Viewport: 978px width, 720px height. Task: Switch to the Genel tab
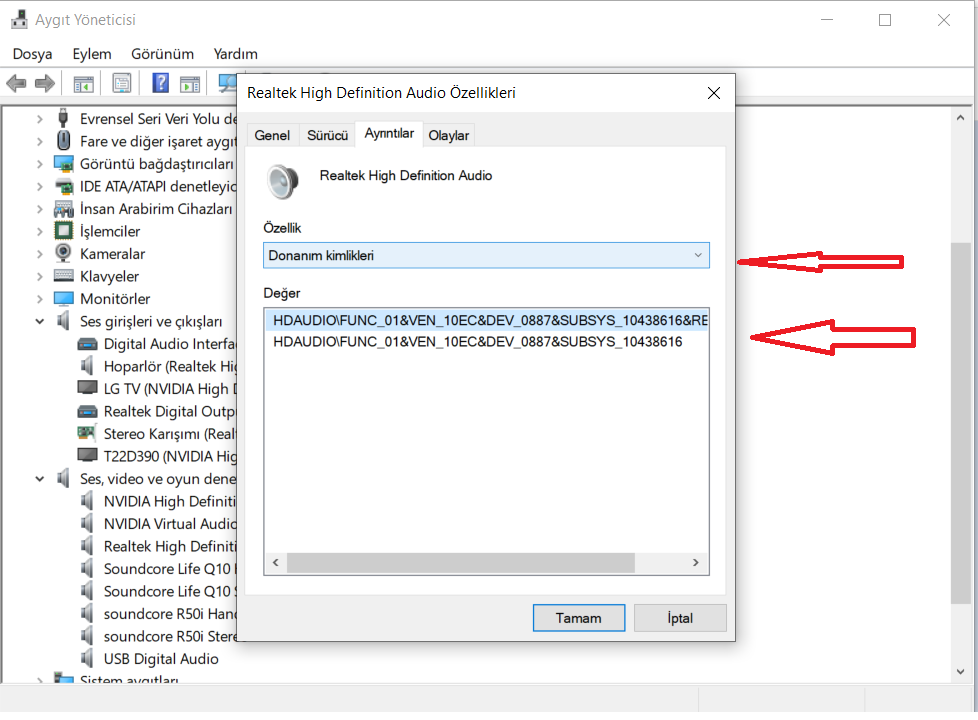tap(272, 135)
